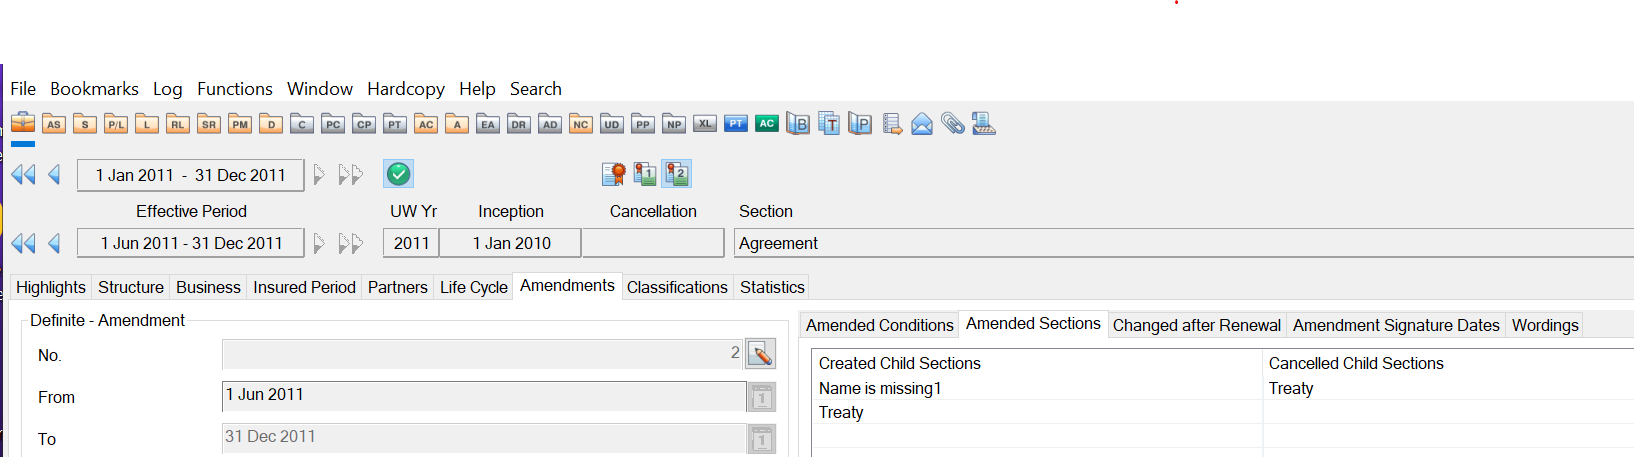Click the P/L folder icon
Image resolution: width=1634 pixels, height=457 pixels.
[116, 124]
